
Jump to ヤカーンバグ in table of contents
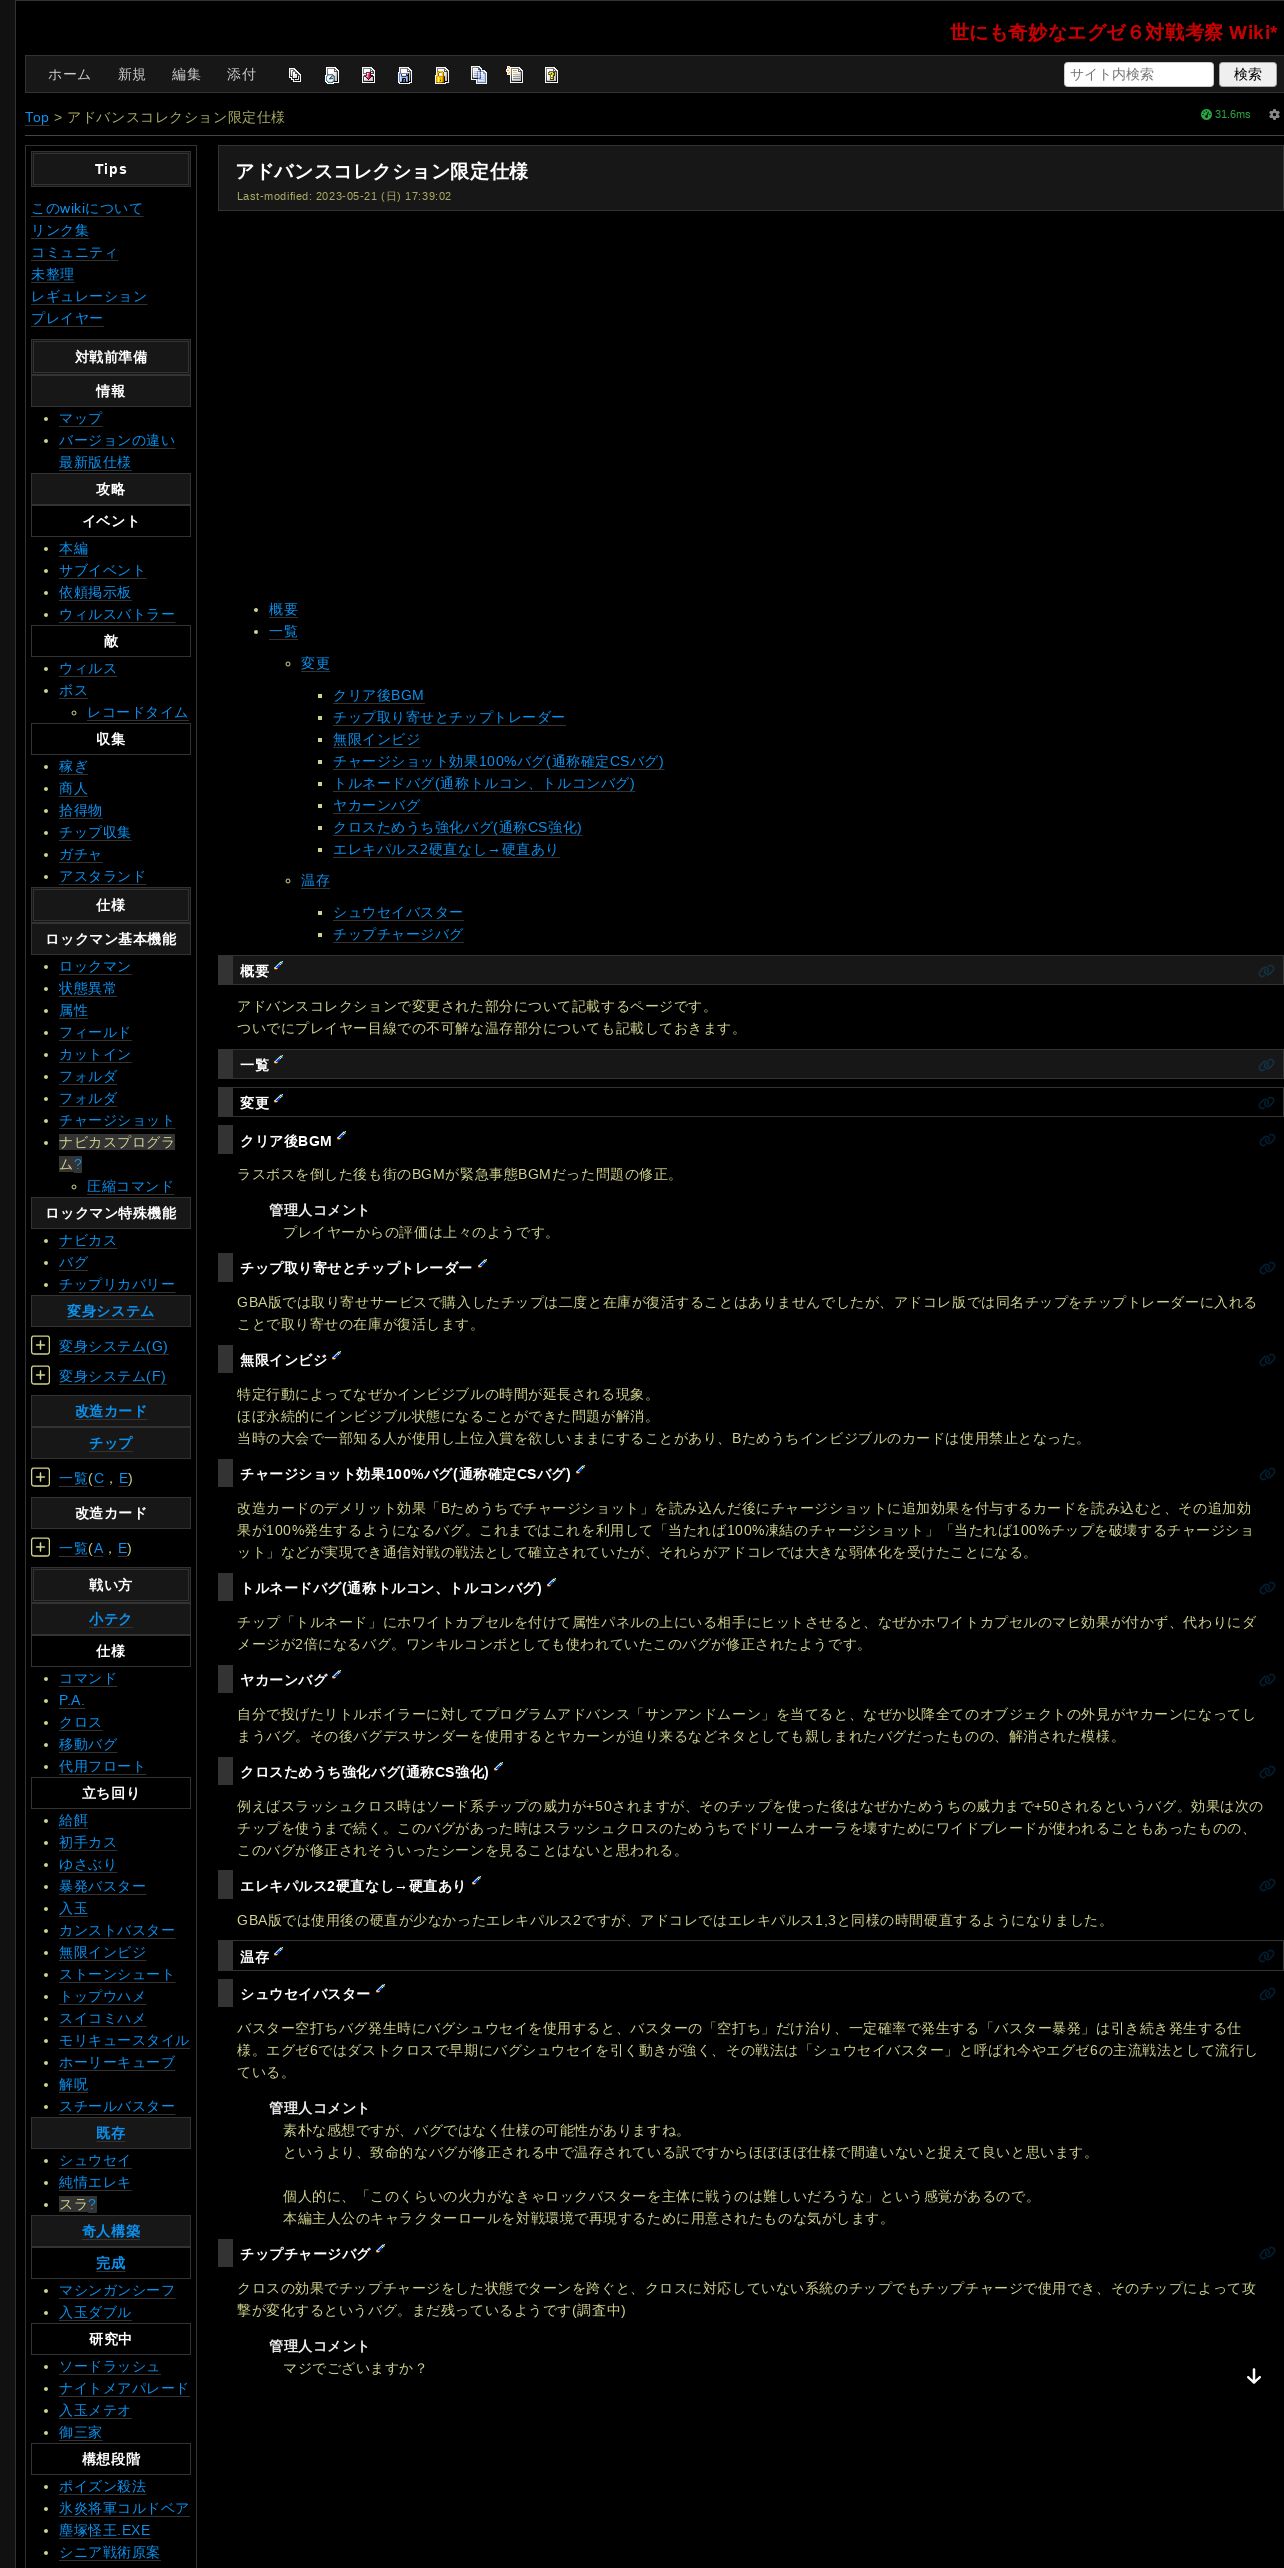point(376,806)
